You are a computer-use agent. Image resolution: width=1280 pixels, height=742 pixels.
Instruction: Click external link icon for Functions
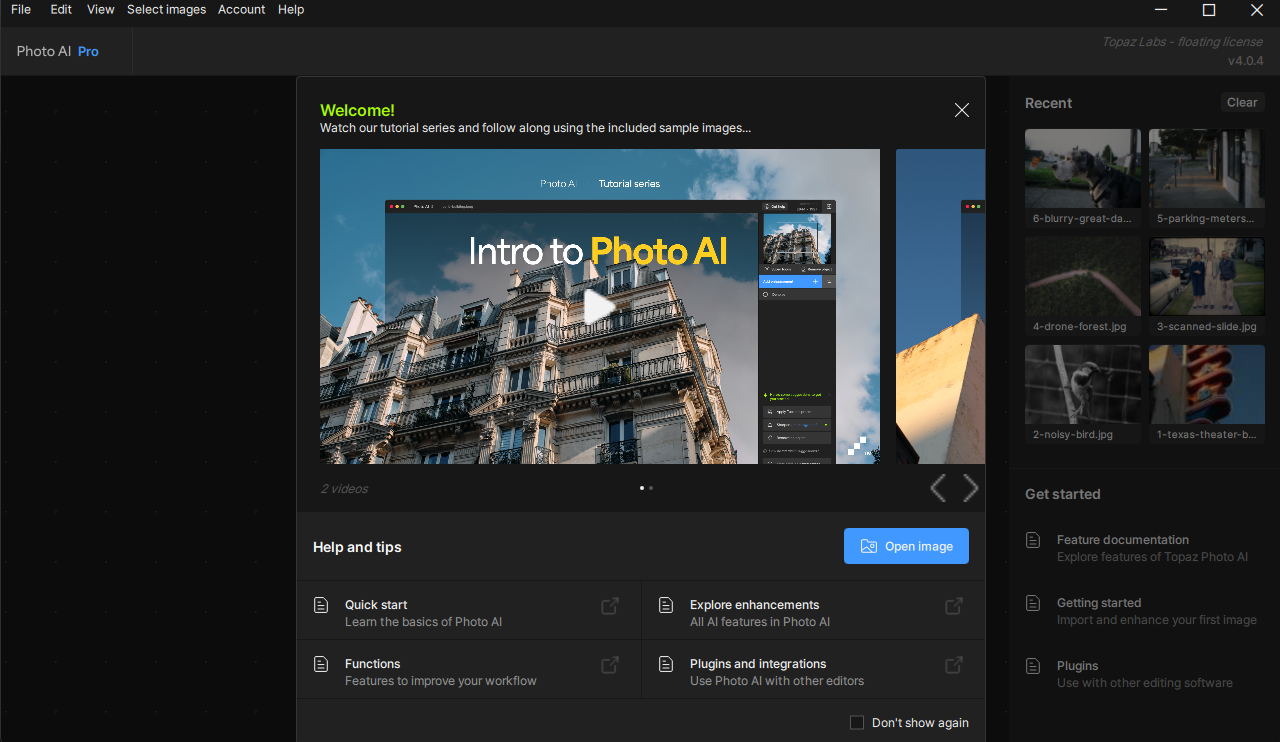tap(609, 665)
